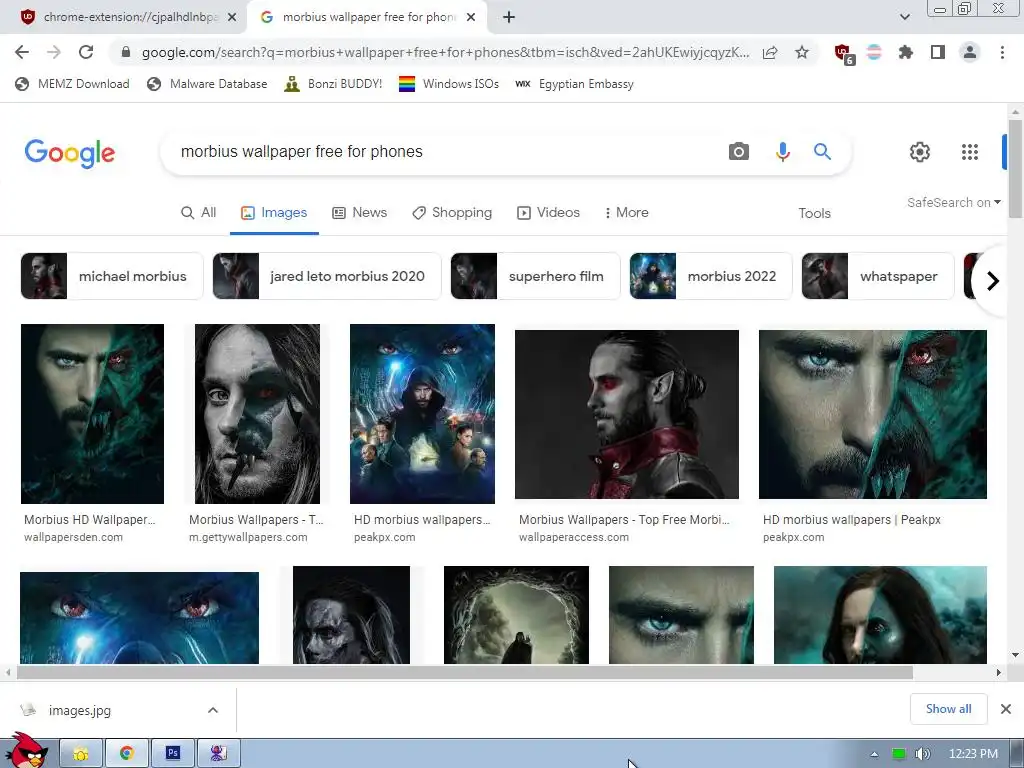Select the michael morbius suggestion chip

click(x=112, y=276)
